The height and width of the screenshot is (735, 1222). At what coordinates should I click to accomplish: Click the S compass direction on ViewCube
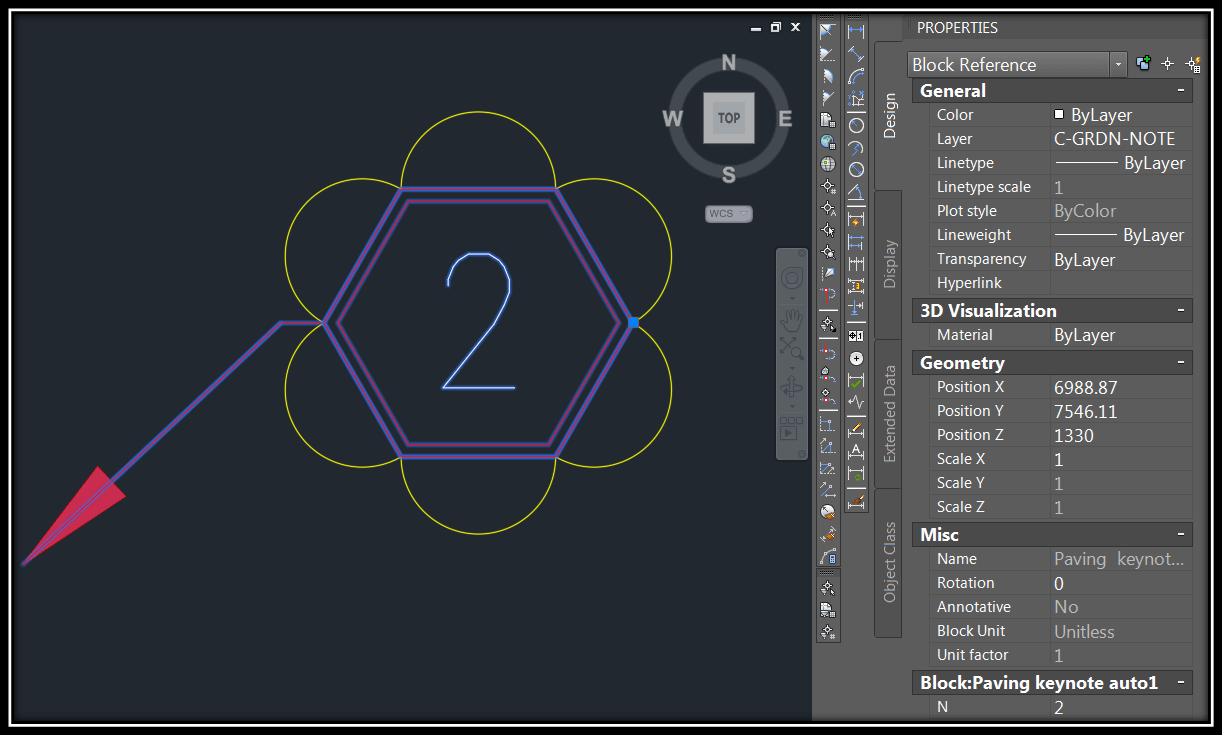coord(729,176)
